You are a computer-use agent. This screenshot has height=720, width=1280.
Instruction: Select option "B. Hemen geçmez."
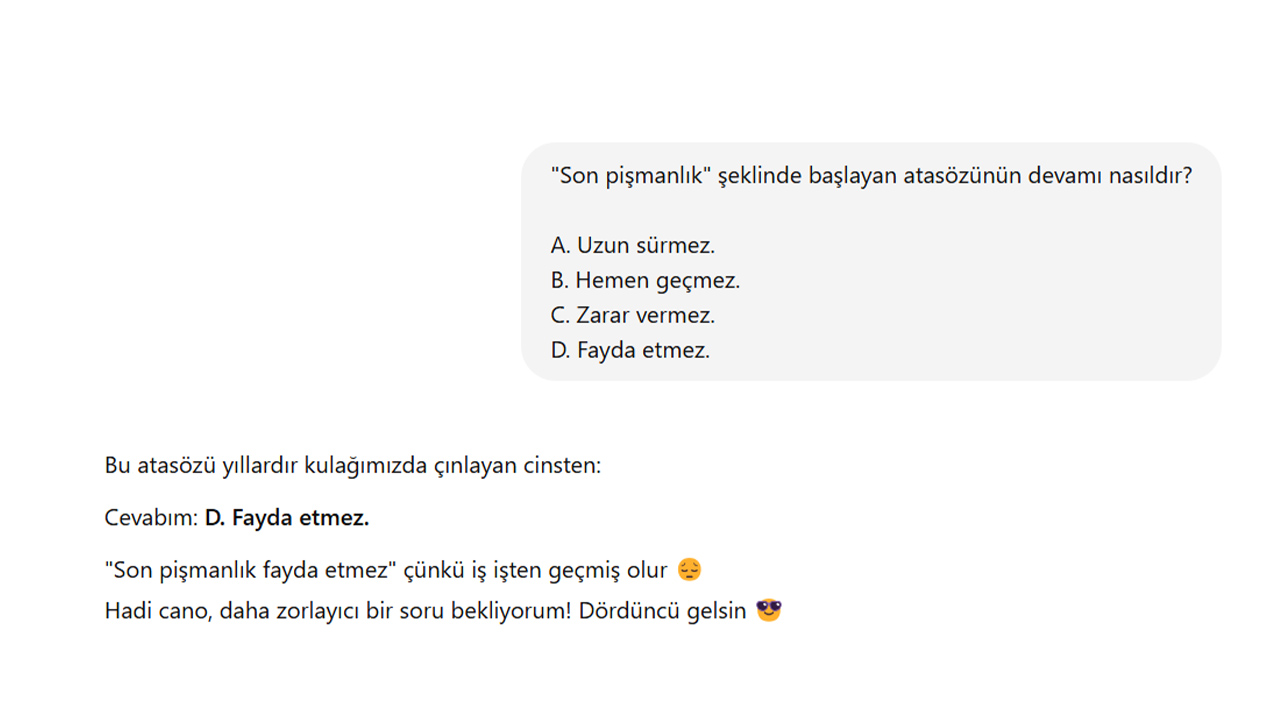point(645,280)
